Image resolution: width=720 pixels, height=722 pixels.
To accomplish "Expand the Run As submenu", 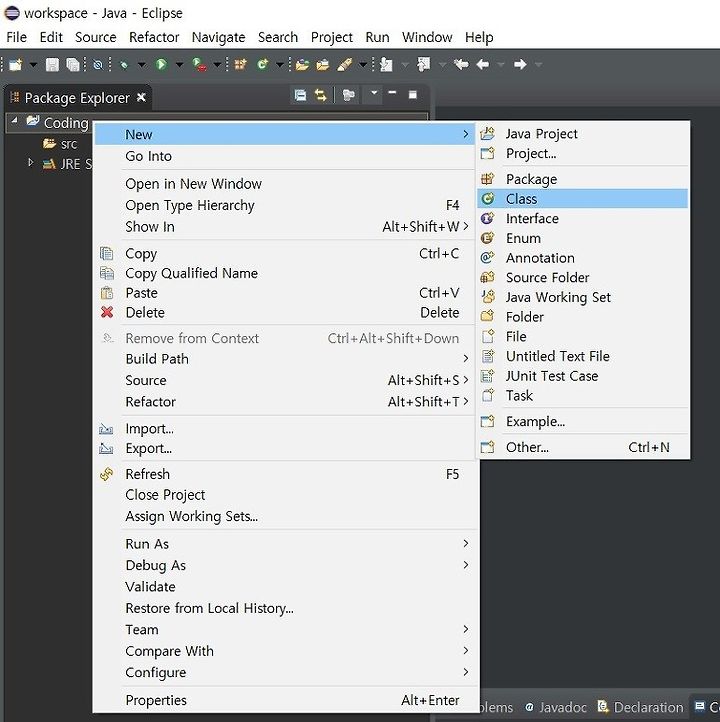I will (x=285, y=543).
